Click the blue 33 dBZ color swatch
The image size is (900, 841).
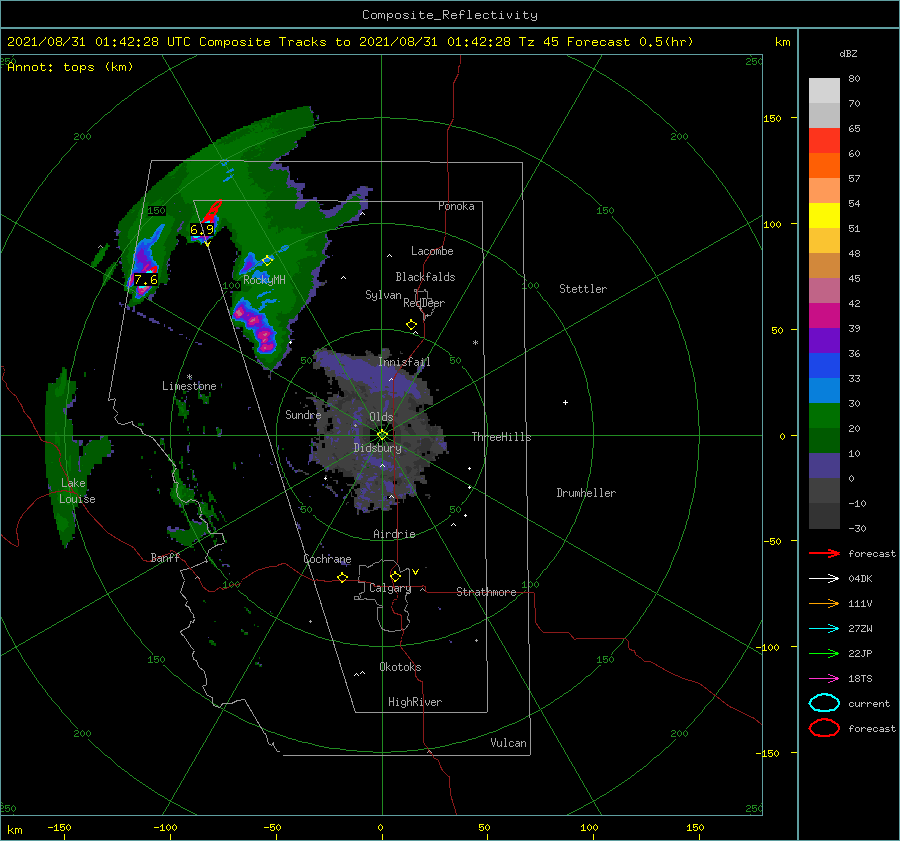click(824, 366)
